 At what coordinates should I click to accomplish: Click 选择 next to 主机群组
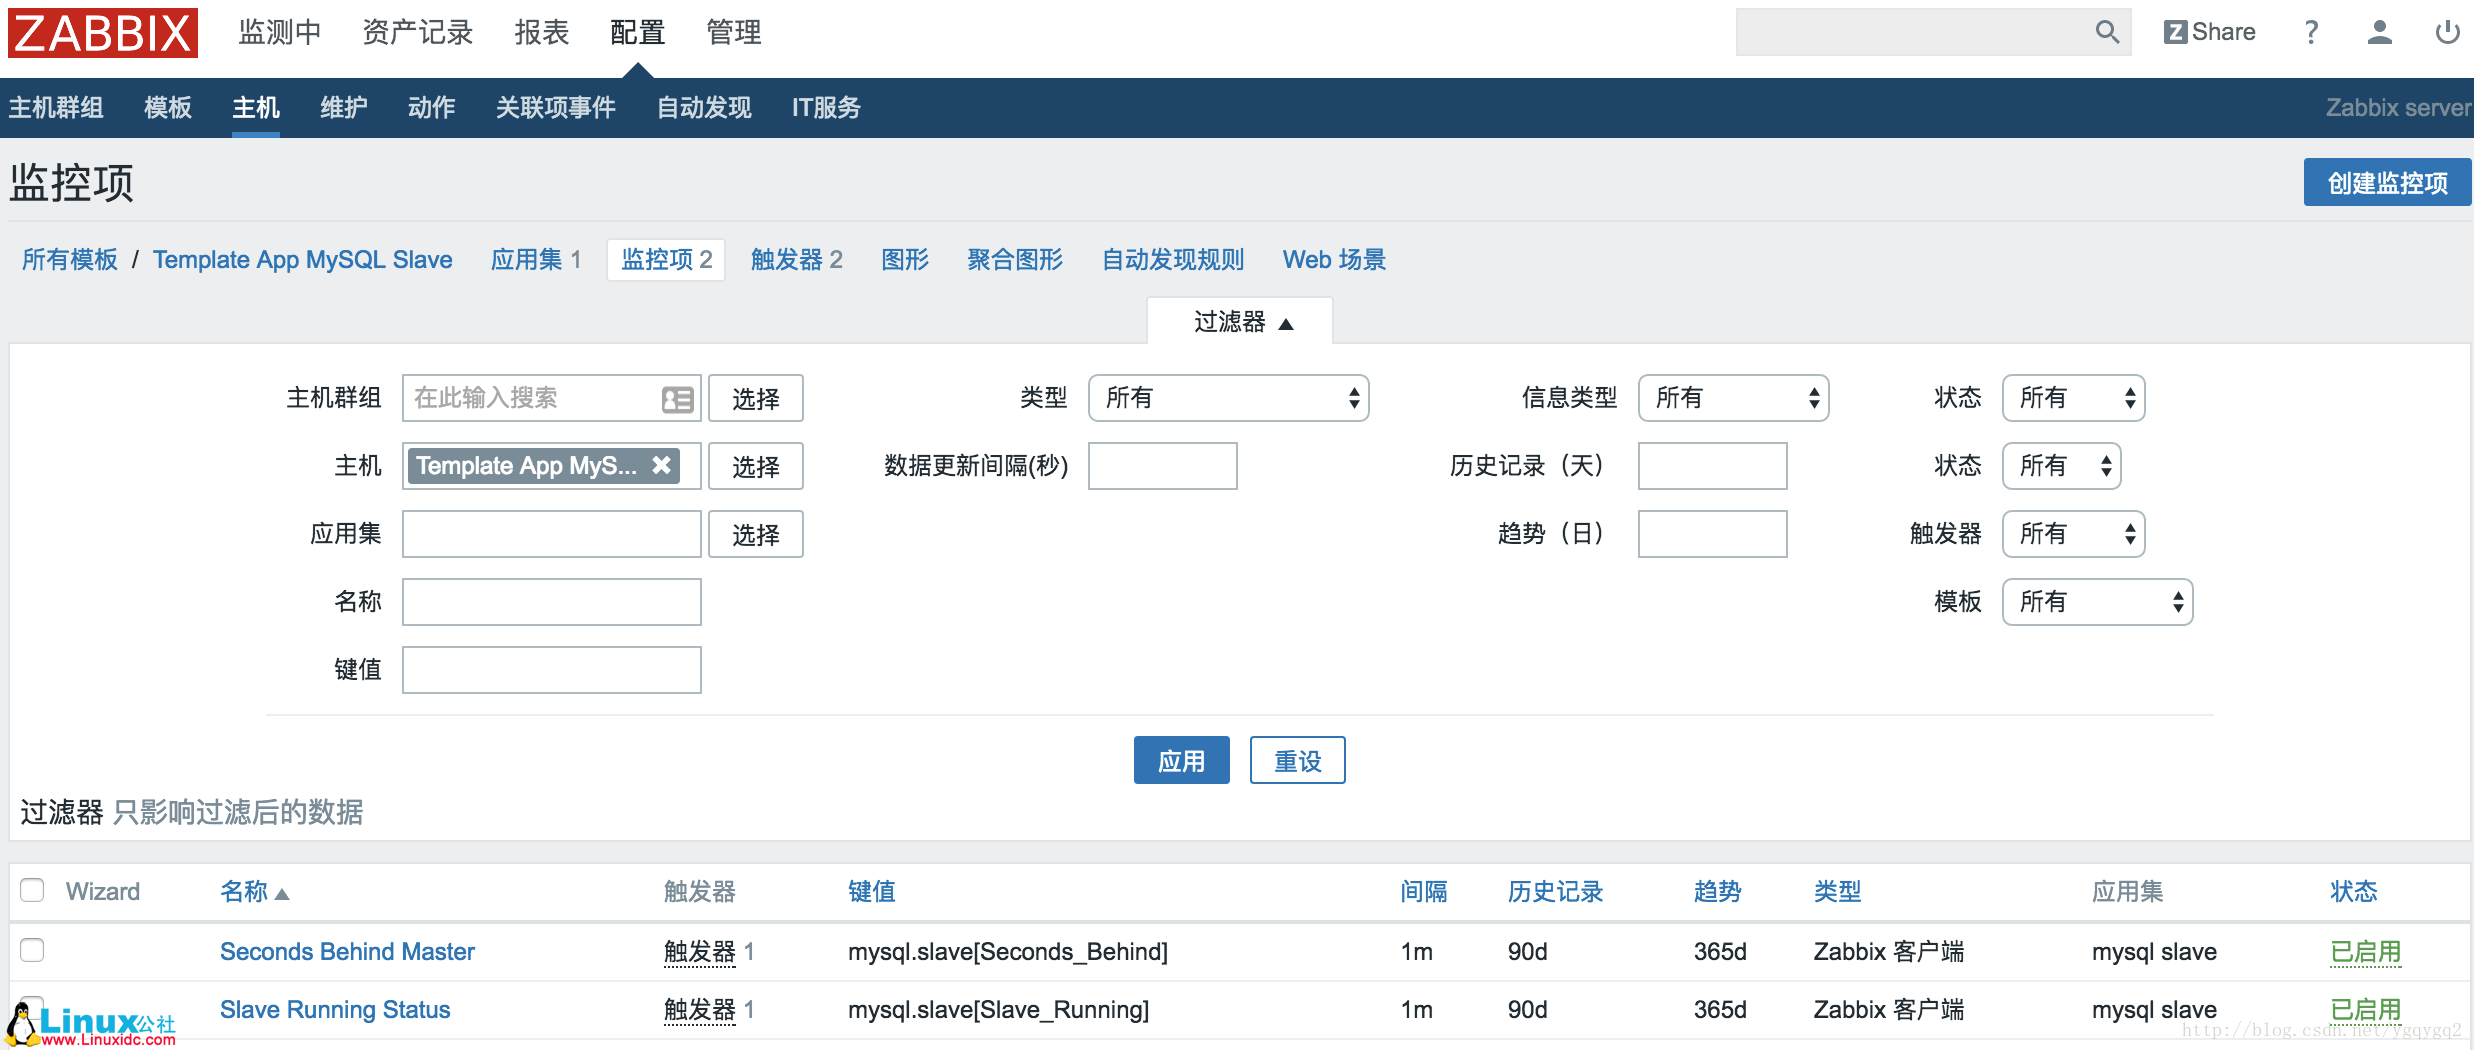coord(756,398)
